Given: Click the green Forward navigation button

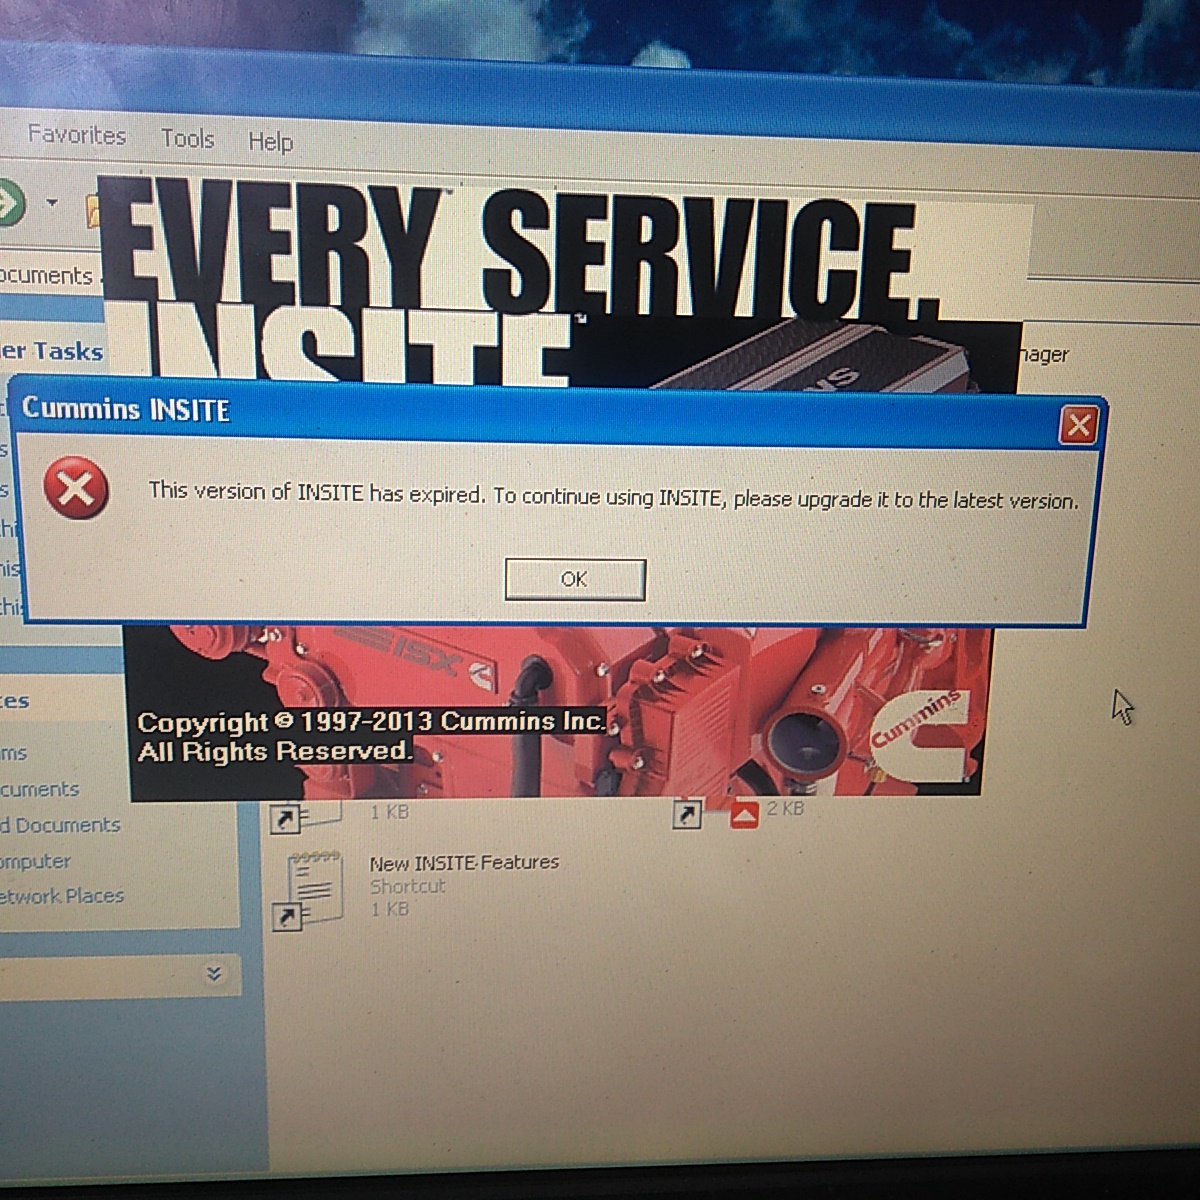Looking at the screenshot, I should click(10, 203).
